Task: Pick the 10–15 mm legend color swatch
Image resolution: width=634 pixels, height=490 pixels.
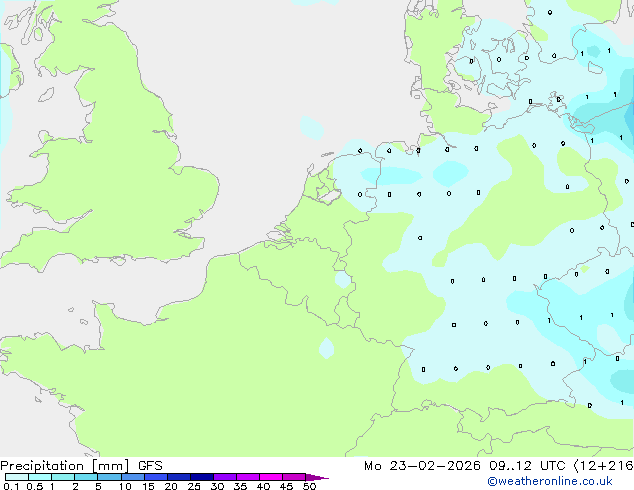Action: (133, 477)
